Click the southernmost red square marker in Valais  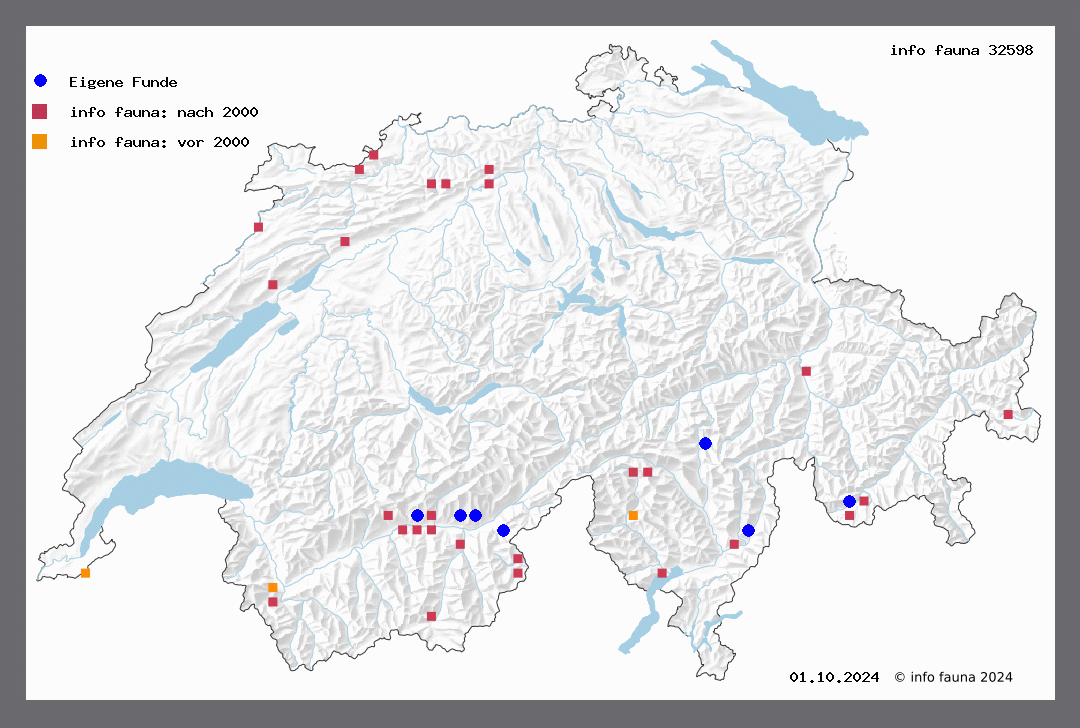click(x=431, y=616)
